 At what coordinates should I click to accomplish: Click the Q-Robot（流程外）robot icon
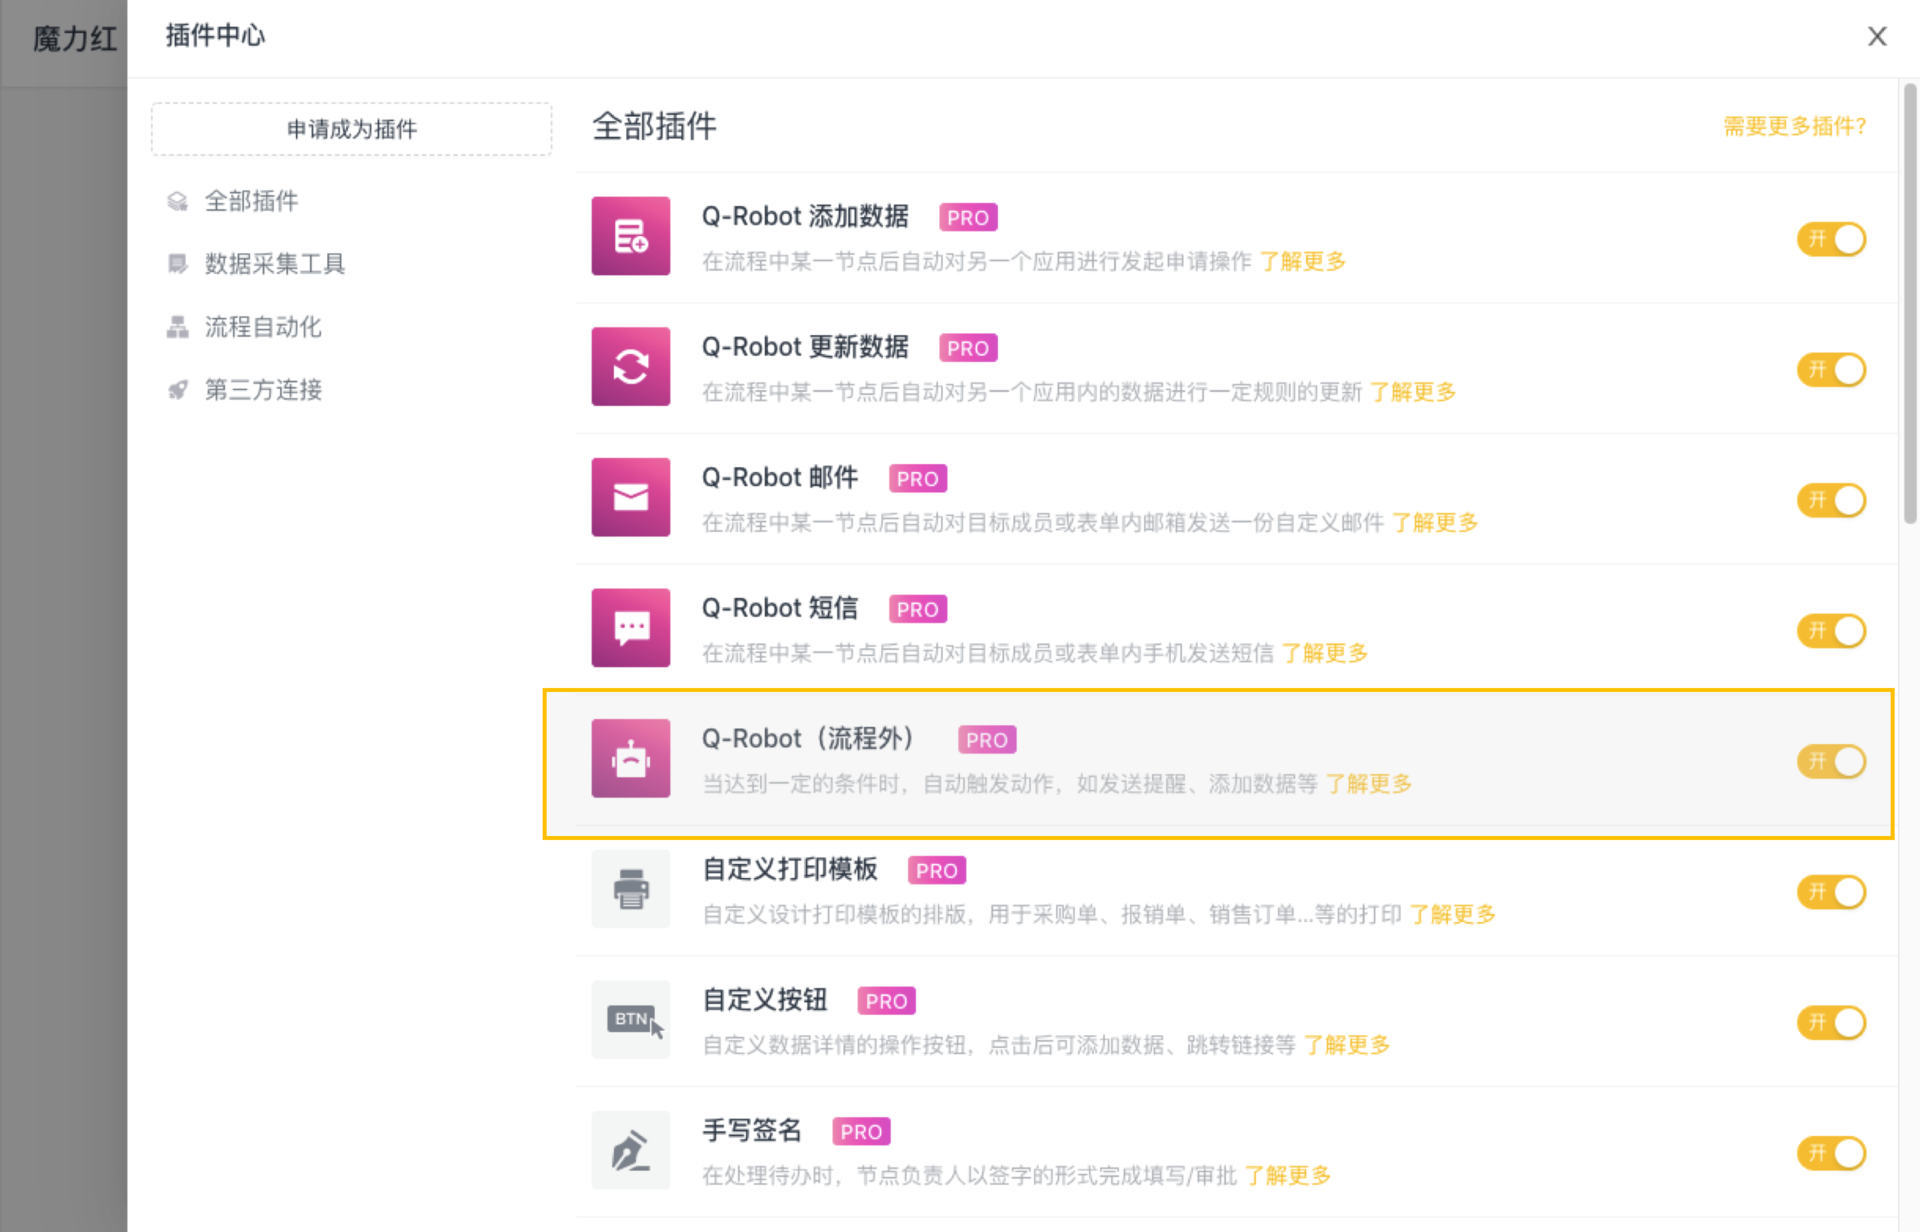[630, 759]
